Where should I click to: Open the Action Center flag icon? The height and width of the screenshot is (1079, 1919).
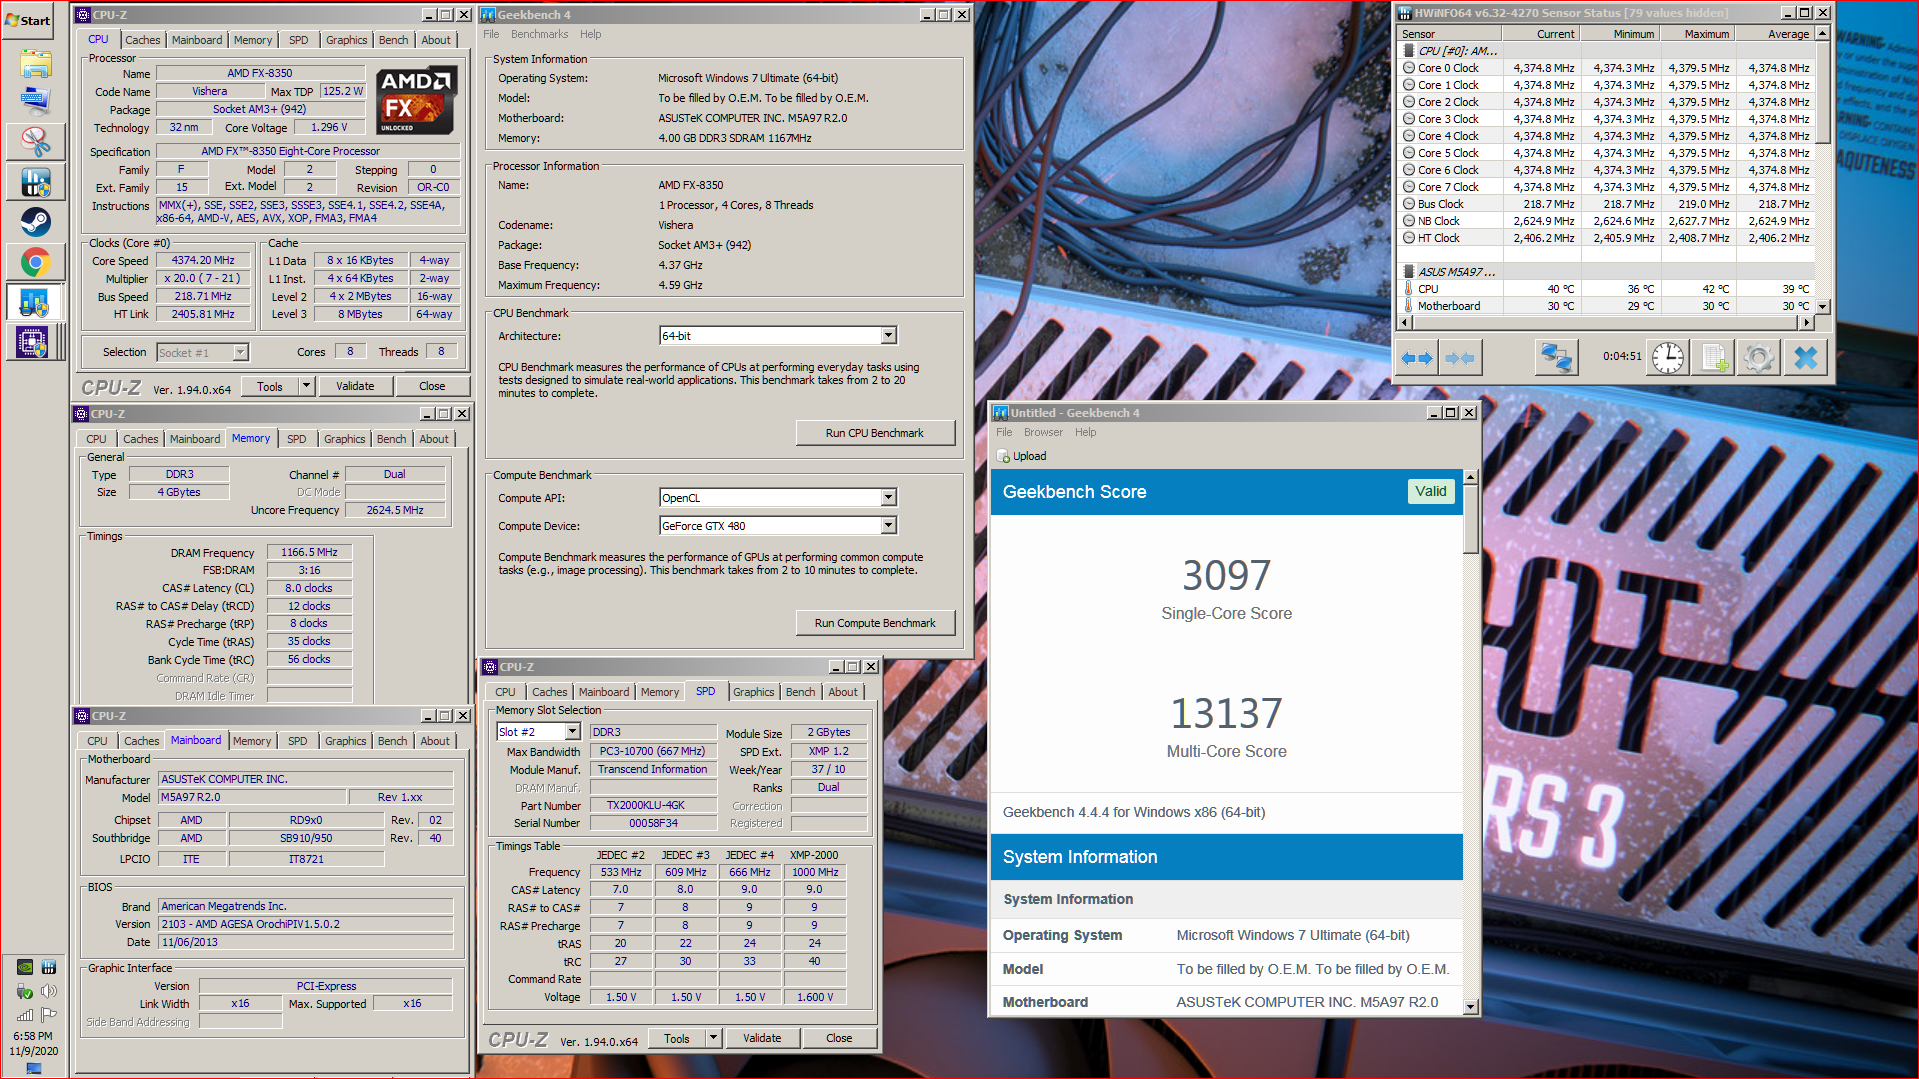[x=48, y=1014]
